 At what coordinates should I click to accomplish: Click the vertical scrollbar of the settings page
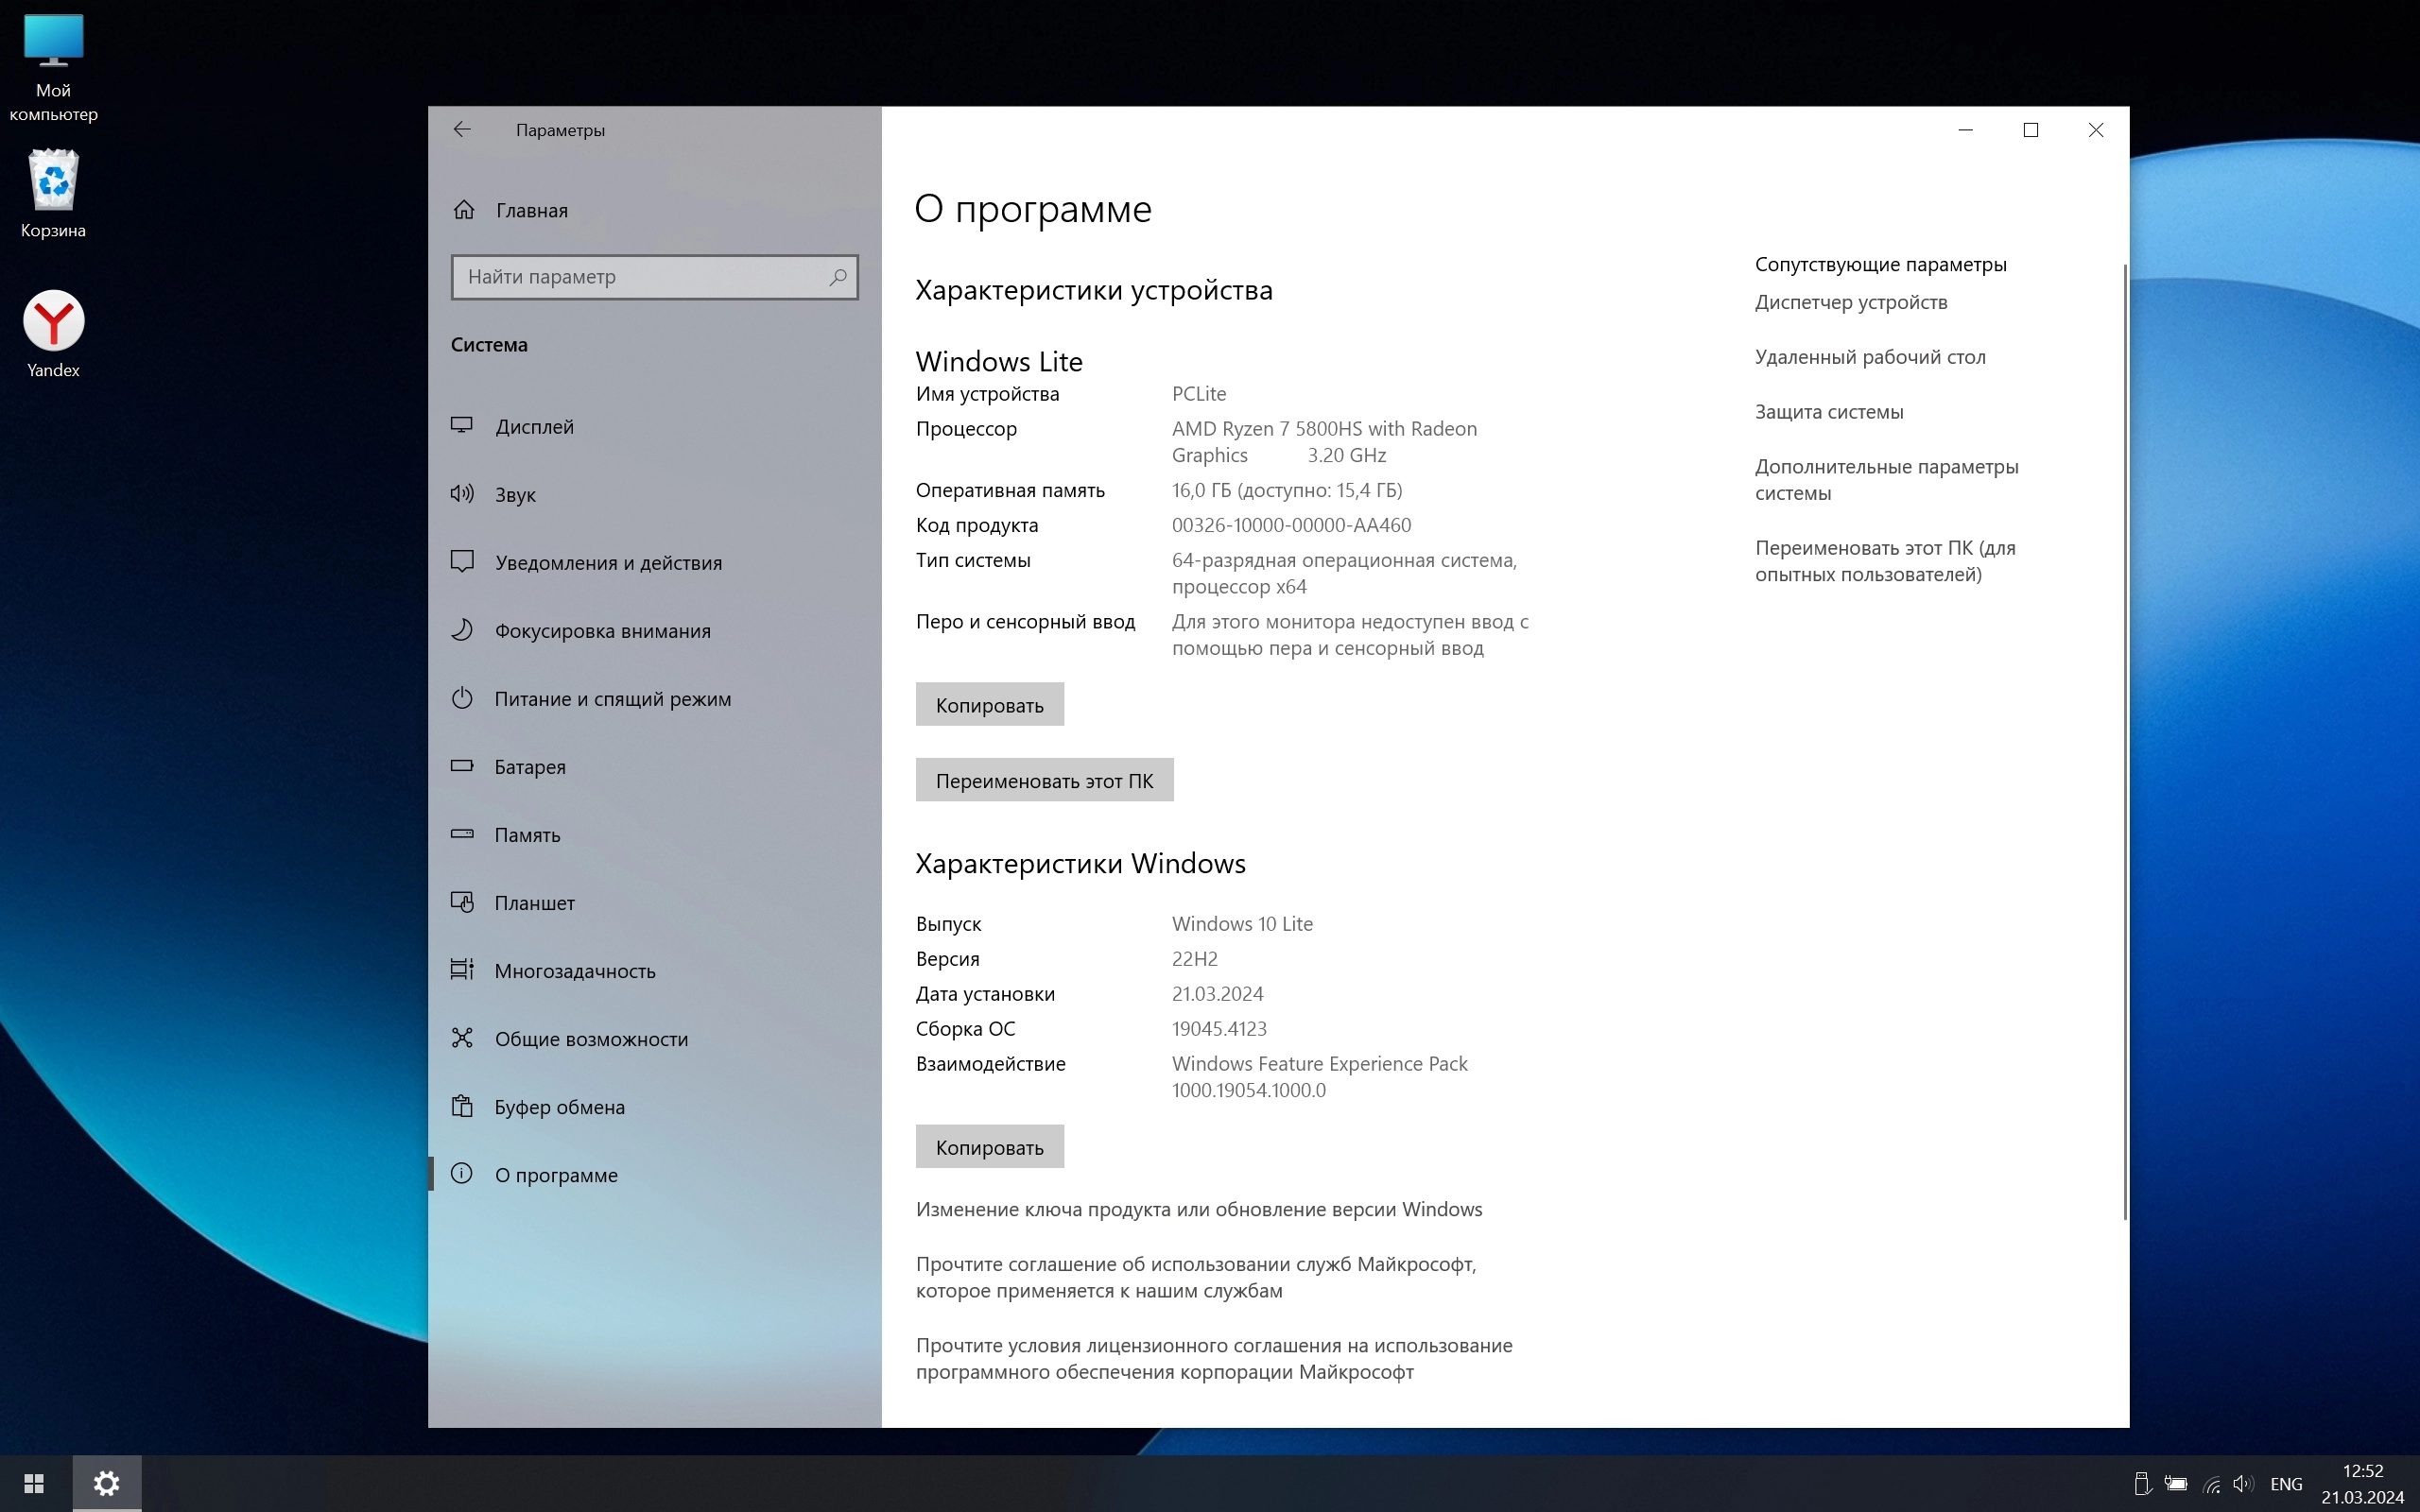coord(2124,740)
